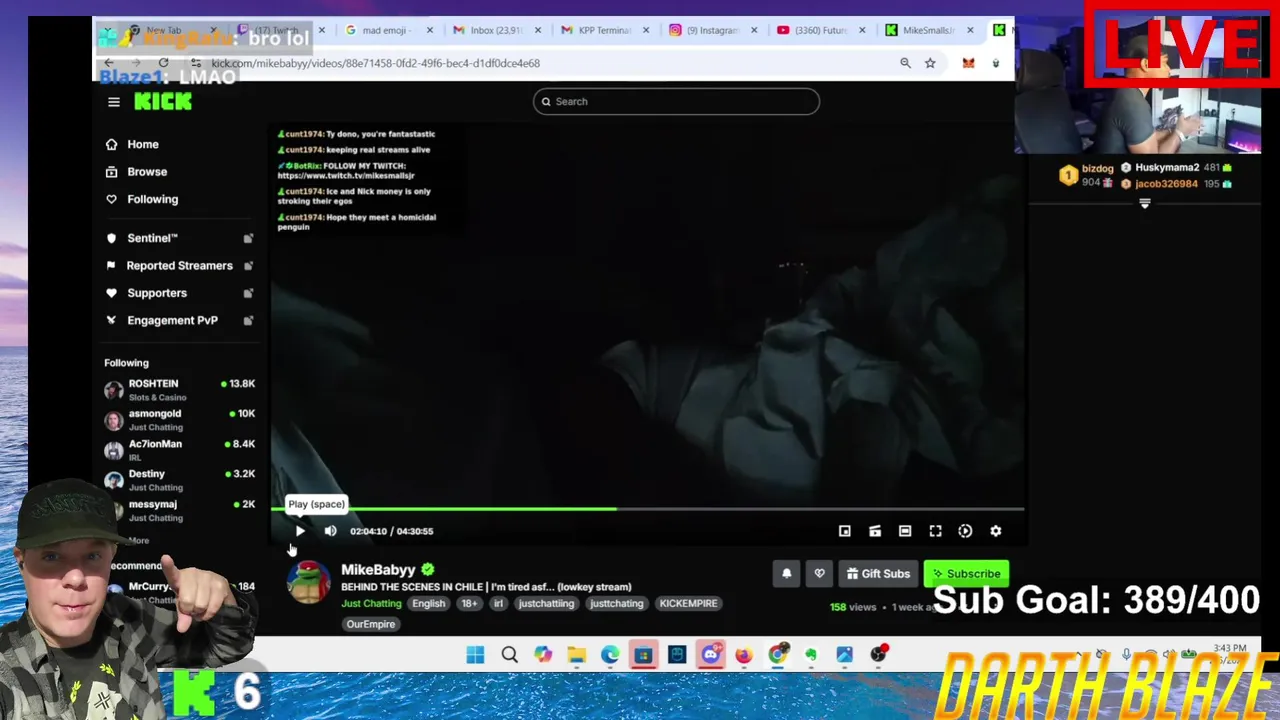
Task: Open File Explorer from taskbar
Action: (x=576, y=655)
